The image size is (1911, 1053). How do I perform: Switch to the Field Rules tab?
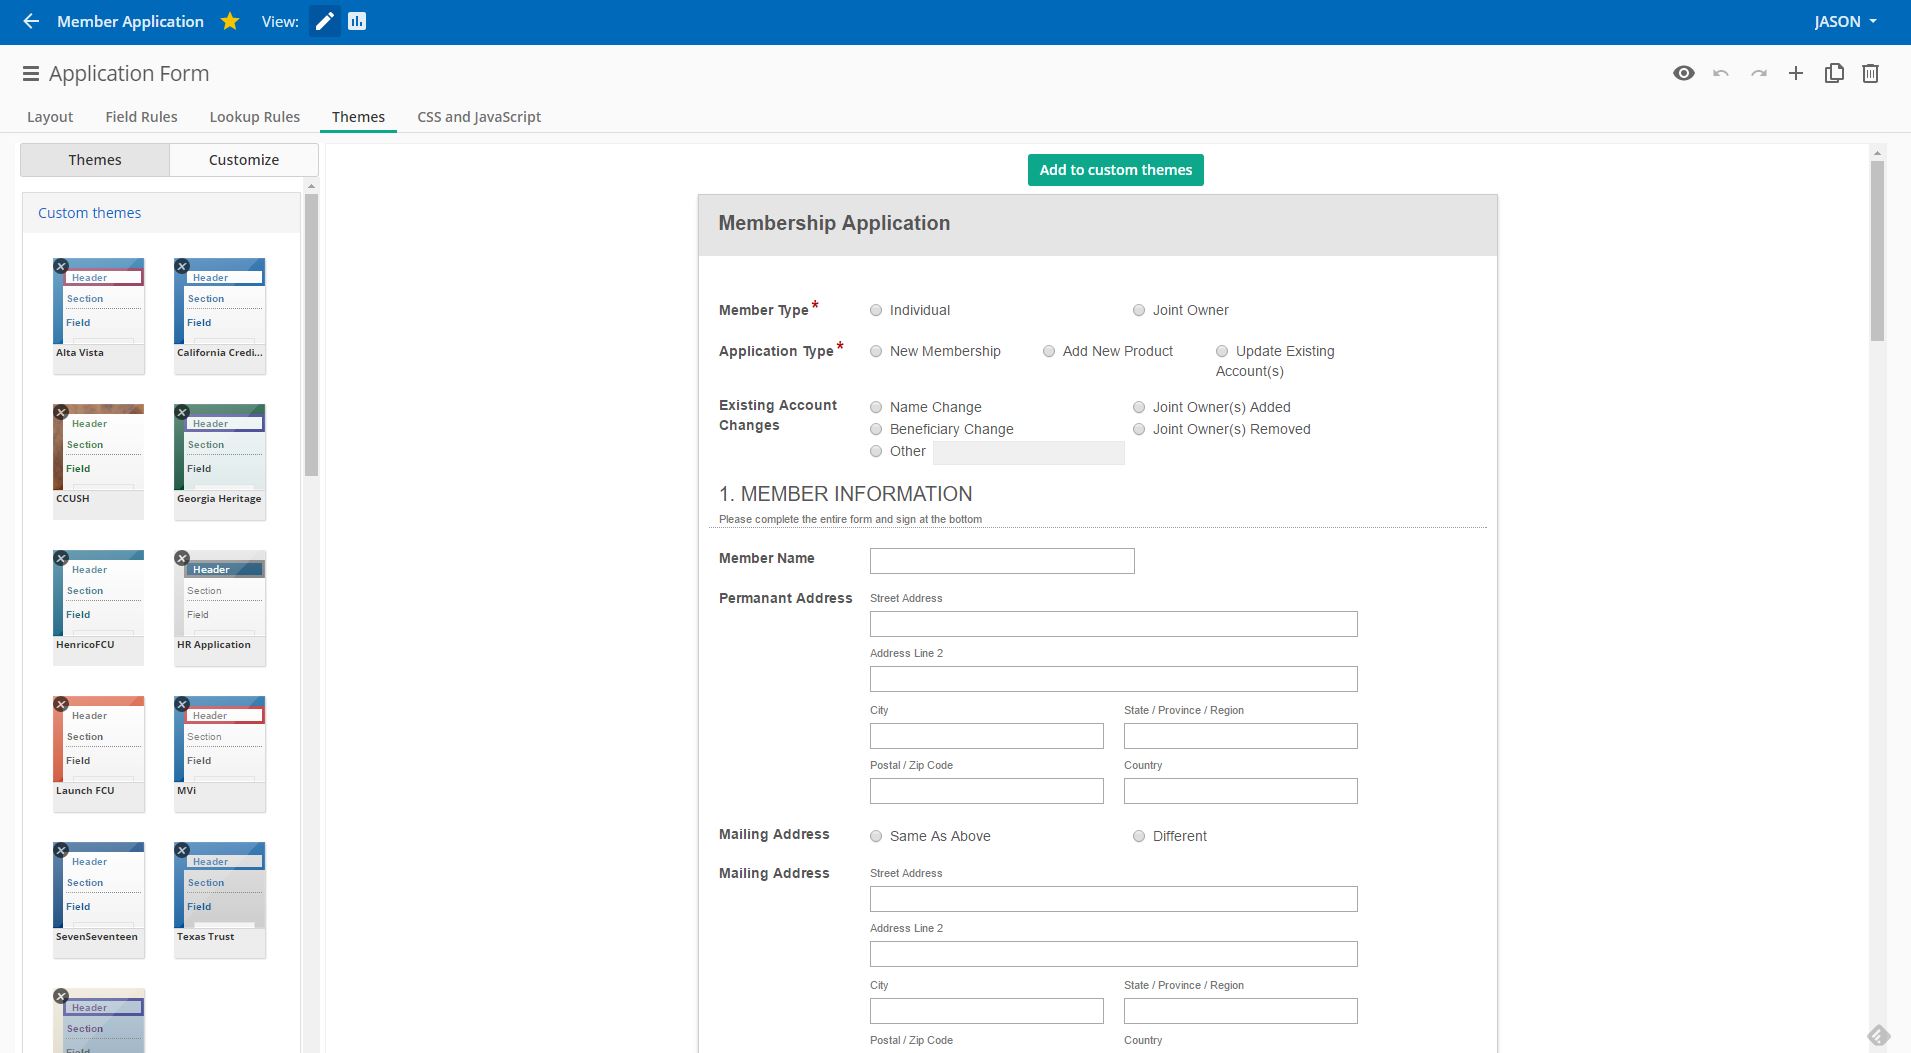[141, 117]
